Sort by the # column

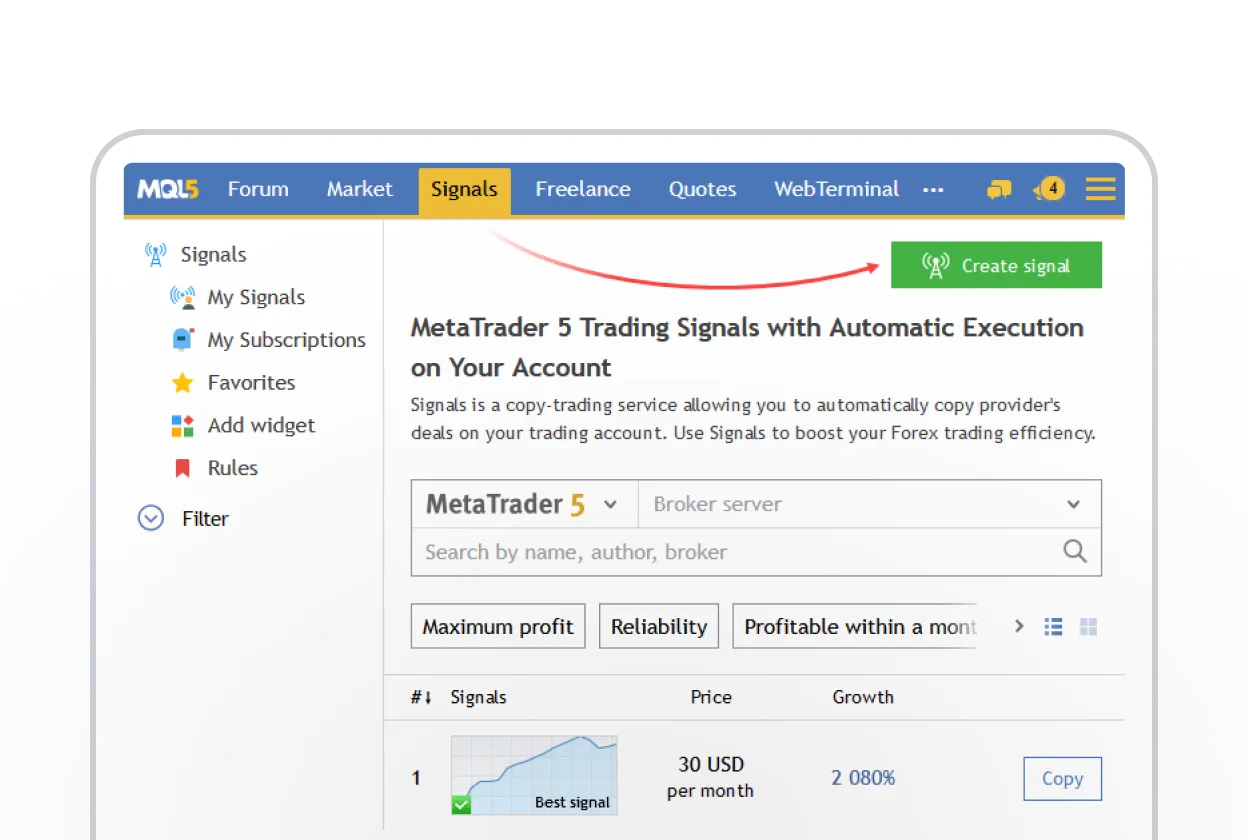421,697
